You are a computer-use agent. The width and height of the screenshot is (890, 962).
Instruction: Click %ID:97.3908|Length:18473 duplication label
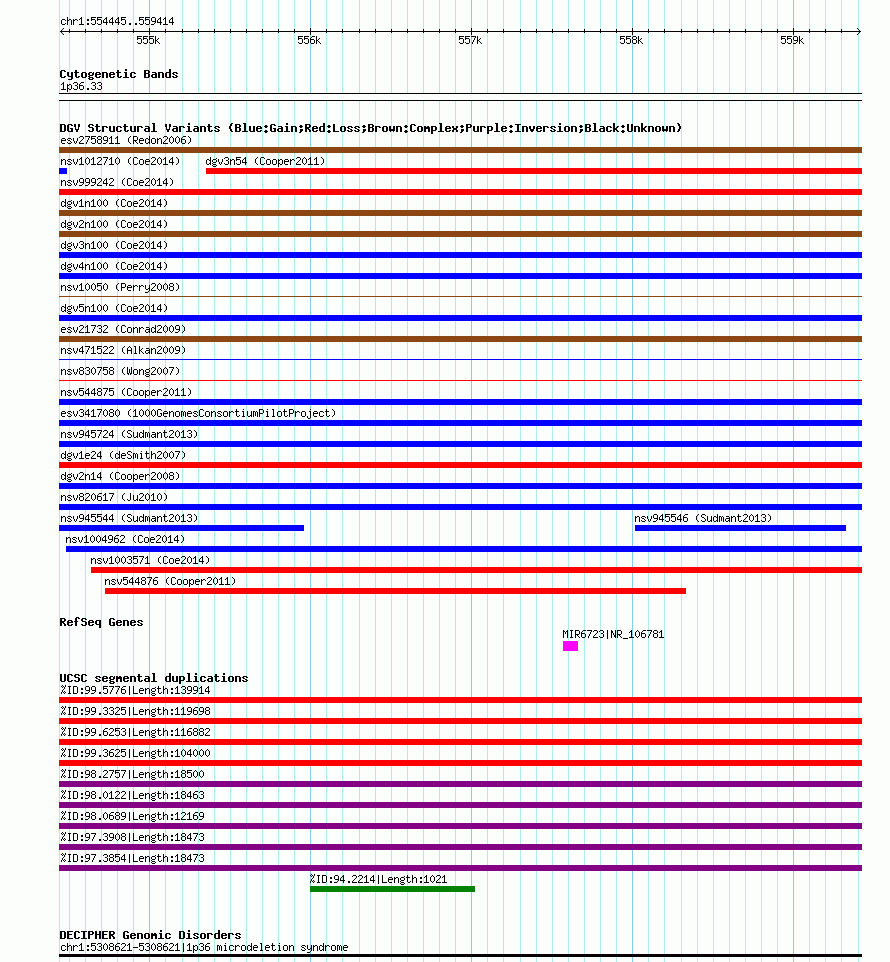pyautogui.click(x=132, y=837)
